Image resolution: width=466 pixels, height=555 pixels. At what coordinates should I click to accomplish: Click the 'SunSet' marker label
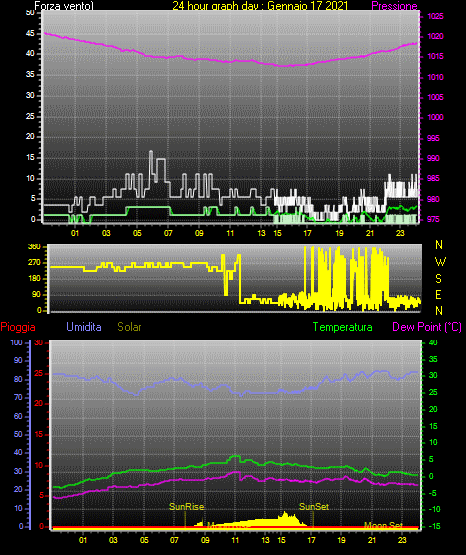coord(314,507)
